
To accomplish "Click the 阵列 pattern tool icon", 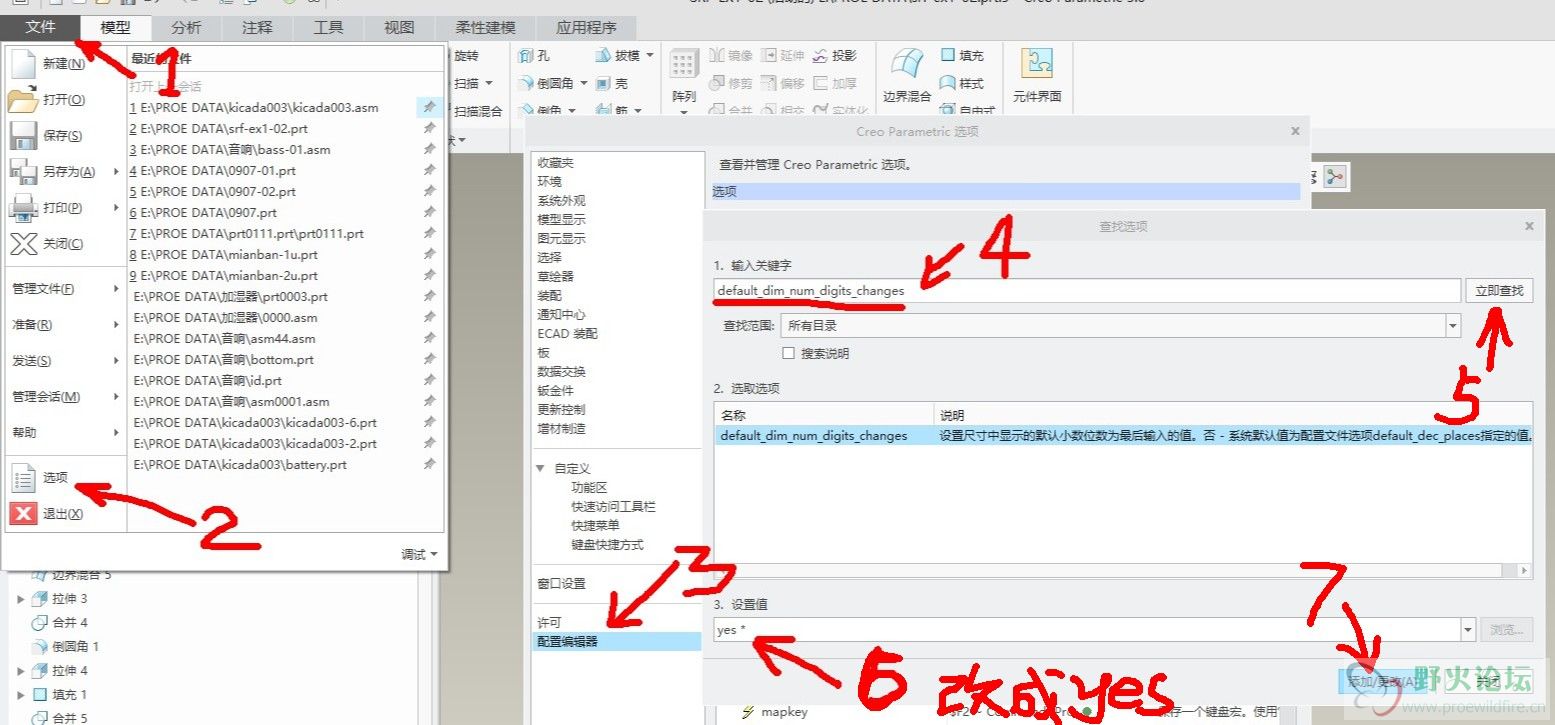I will click(684, 66).
